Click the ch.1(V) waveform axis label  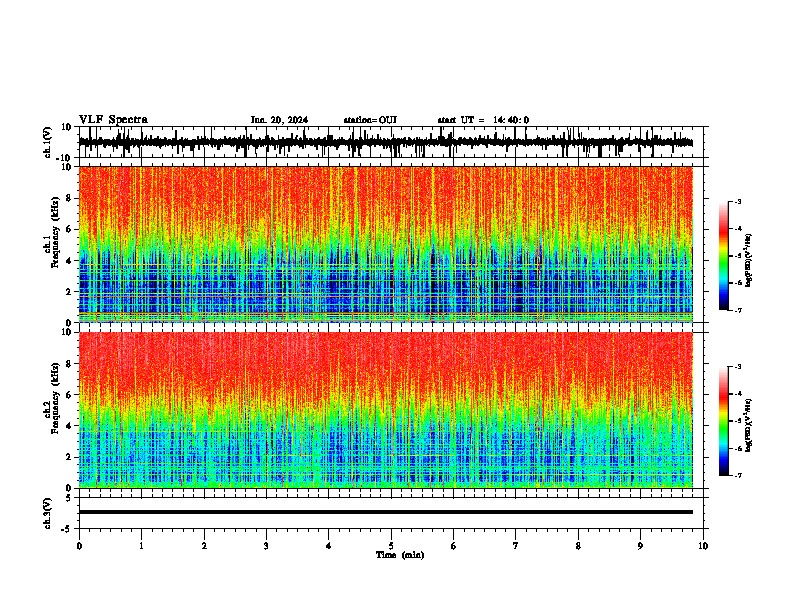pos(48,142)
